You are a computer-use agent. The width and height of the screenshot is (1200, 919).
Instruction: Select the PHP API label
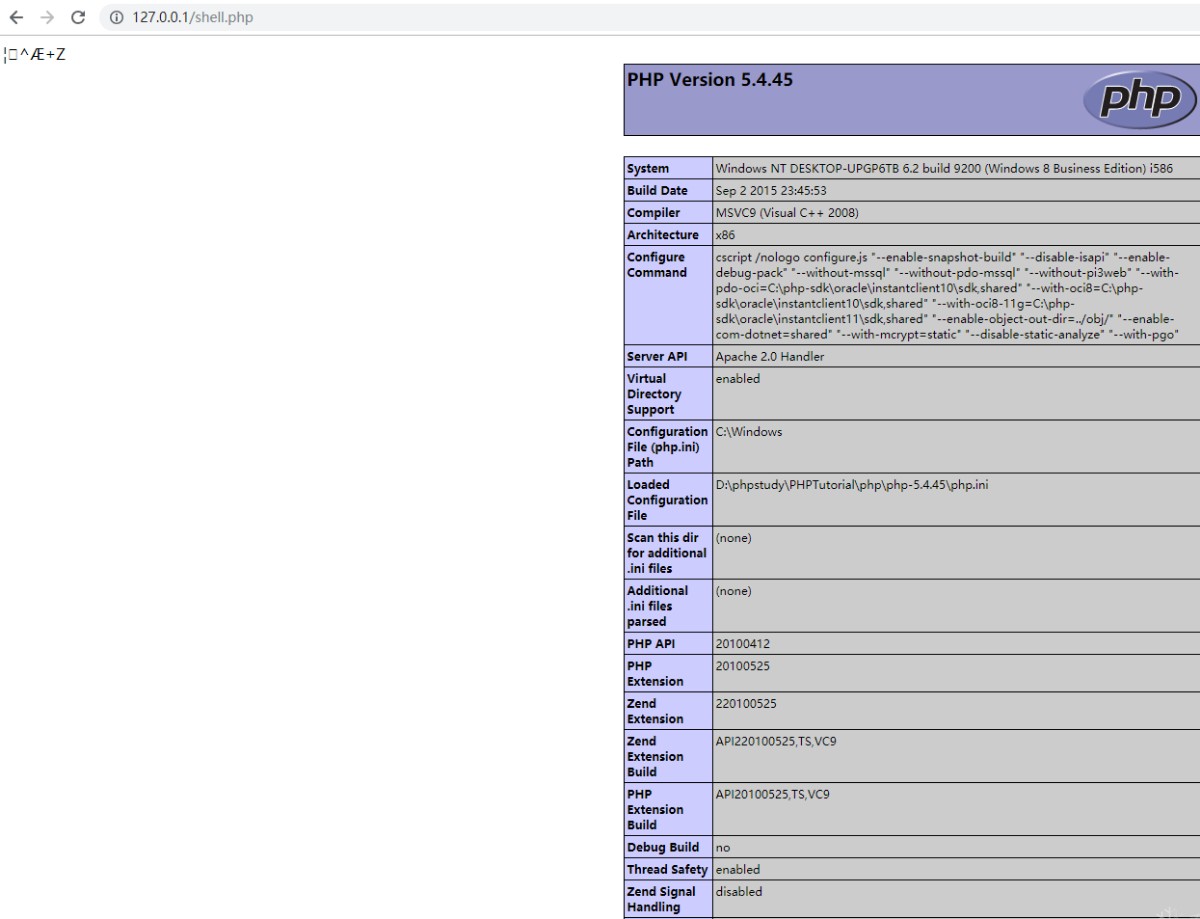click(651, 643)
